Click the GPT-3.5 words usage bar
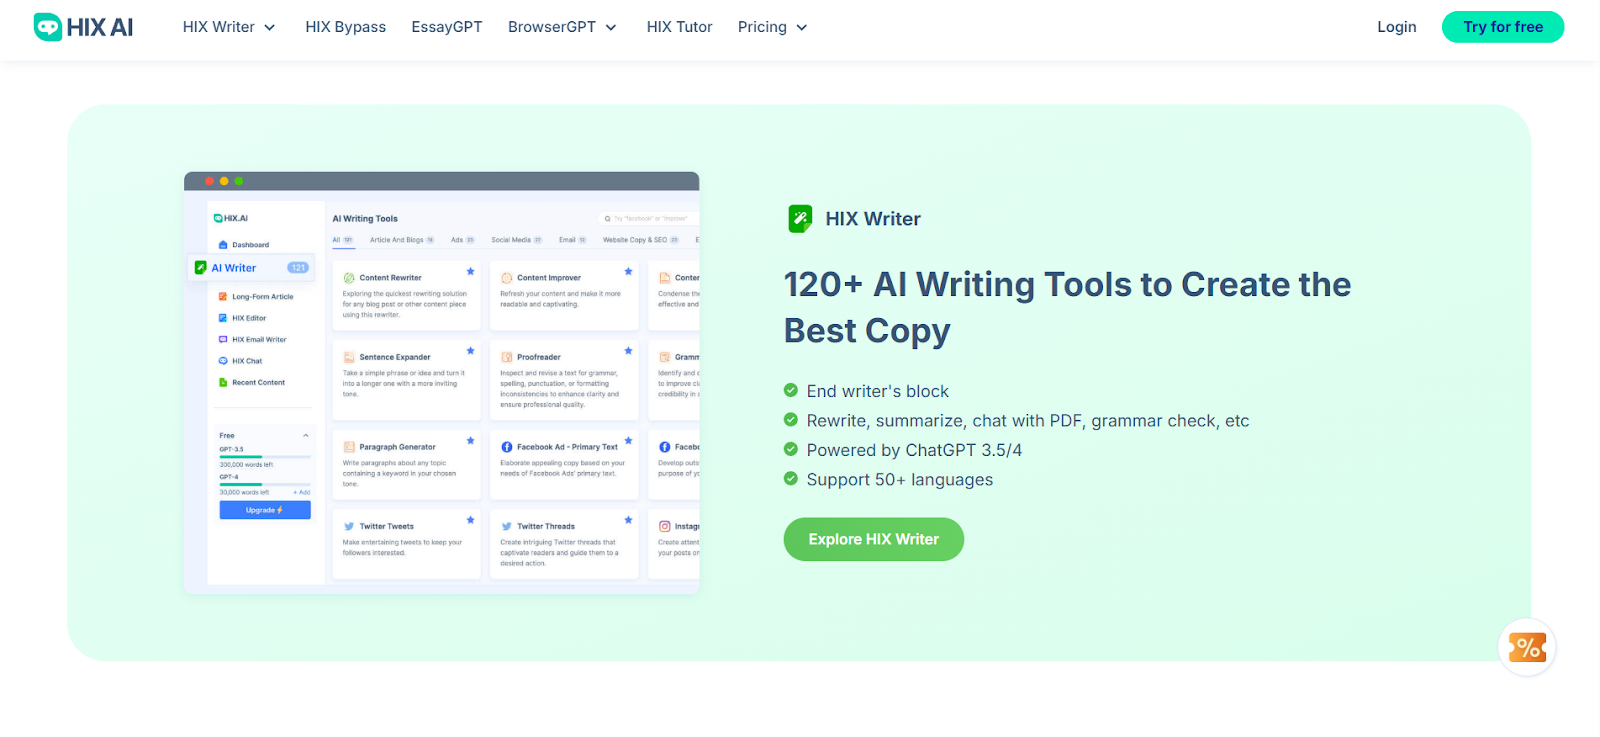Screen dimensions: 1600x737 tap(265, 457)
